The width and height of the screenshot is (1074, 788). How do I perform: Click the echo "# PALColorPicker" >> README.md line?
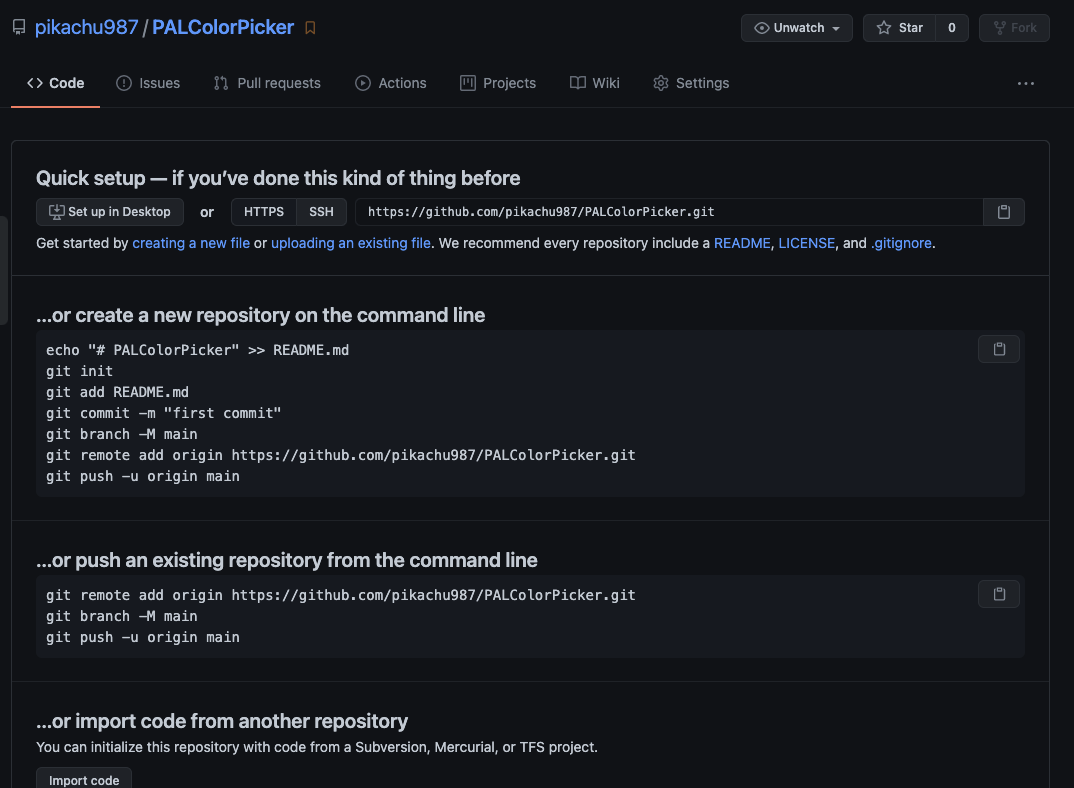(197, 350)
